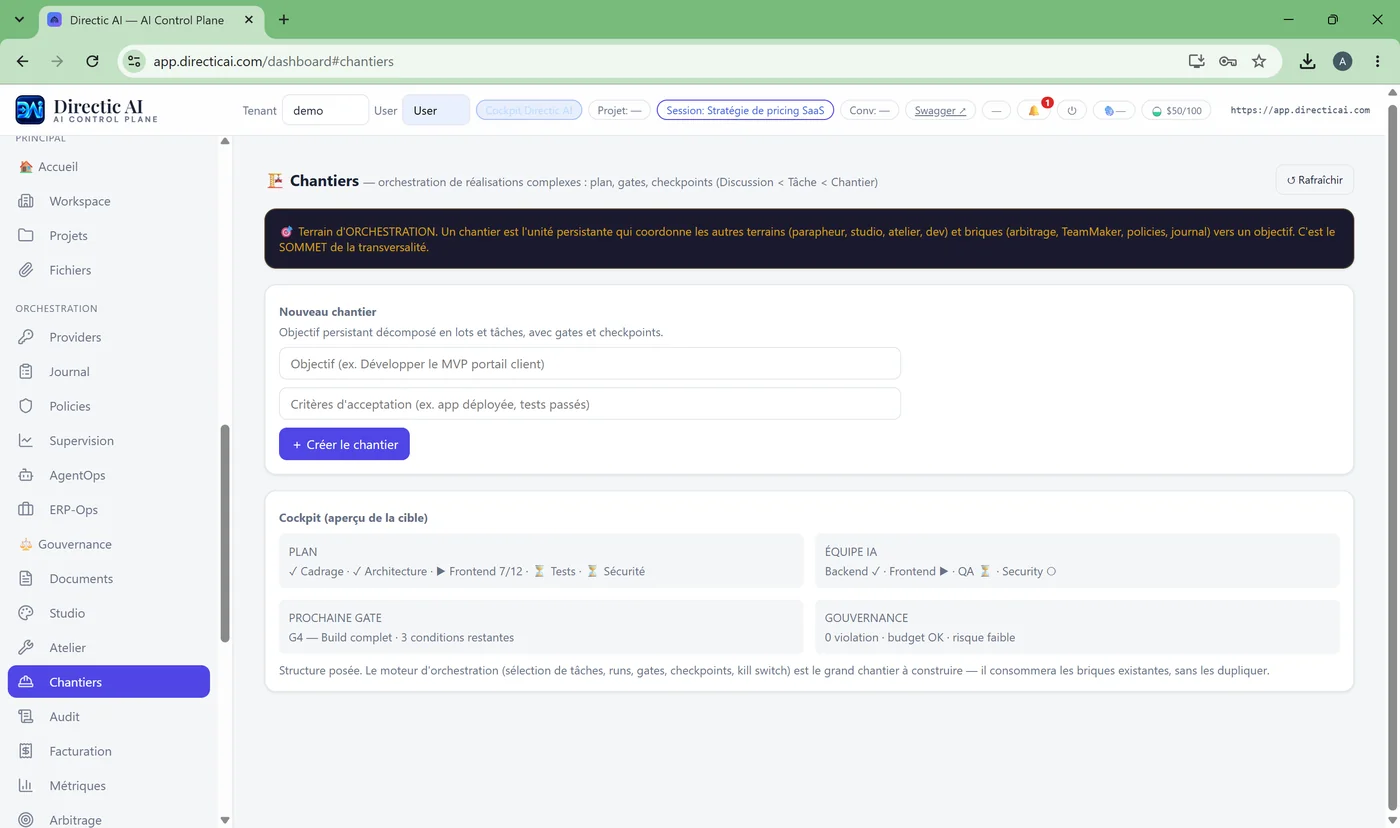
Task: Select the Chantiers sidebar item
Action: click(109, 682)
